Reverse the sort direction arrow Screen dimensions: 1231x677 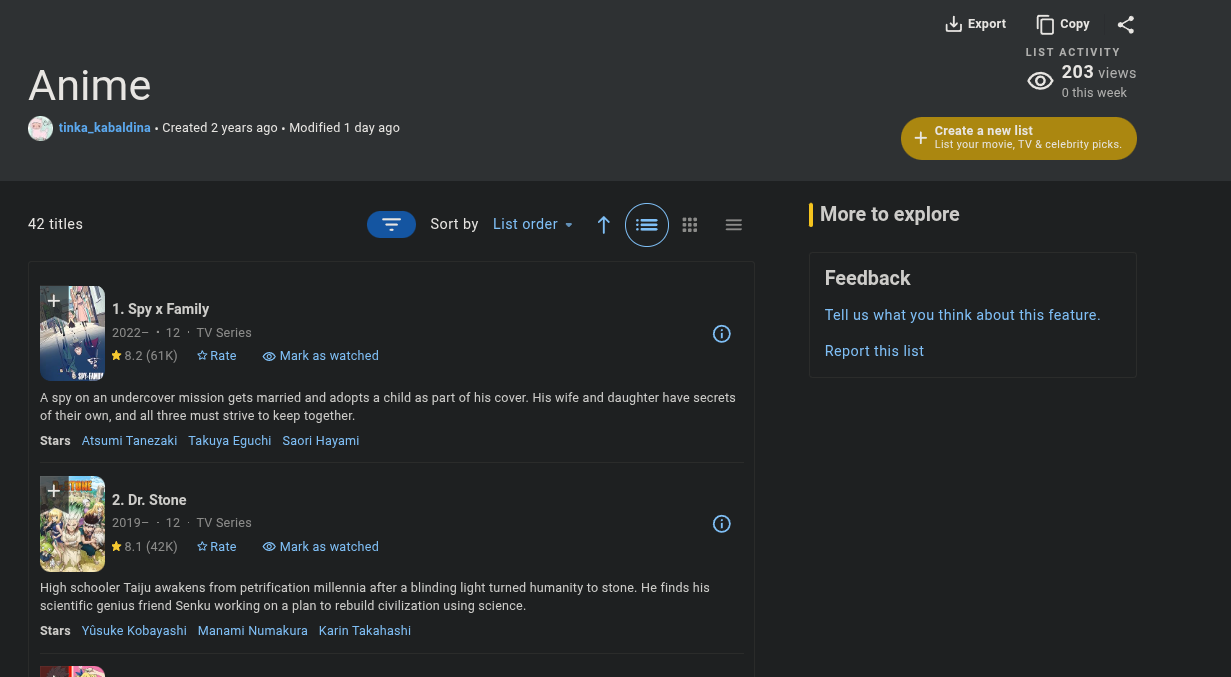tap(603, 225)
